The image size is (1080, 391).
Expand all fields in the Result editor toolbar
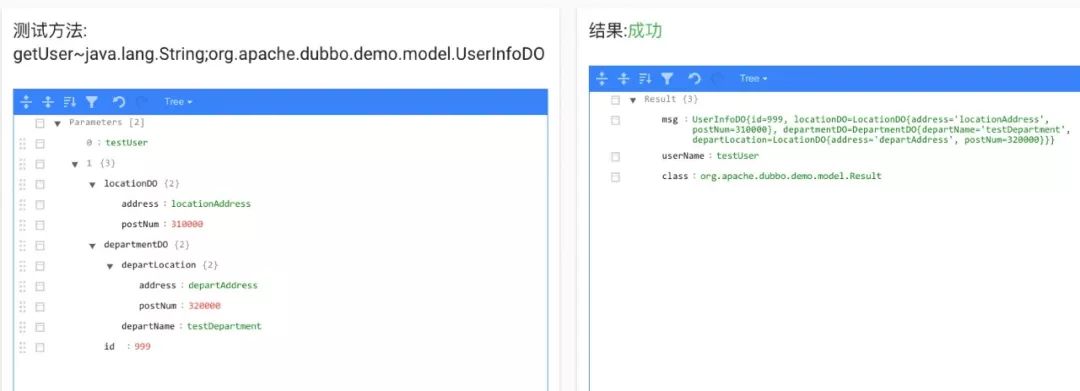[602, 78]
